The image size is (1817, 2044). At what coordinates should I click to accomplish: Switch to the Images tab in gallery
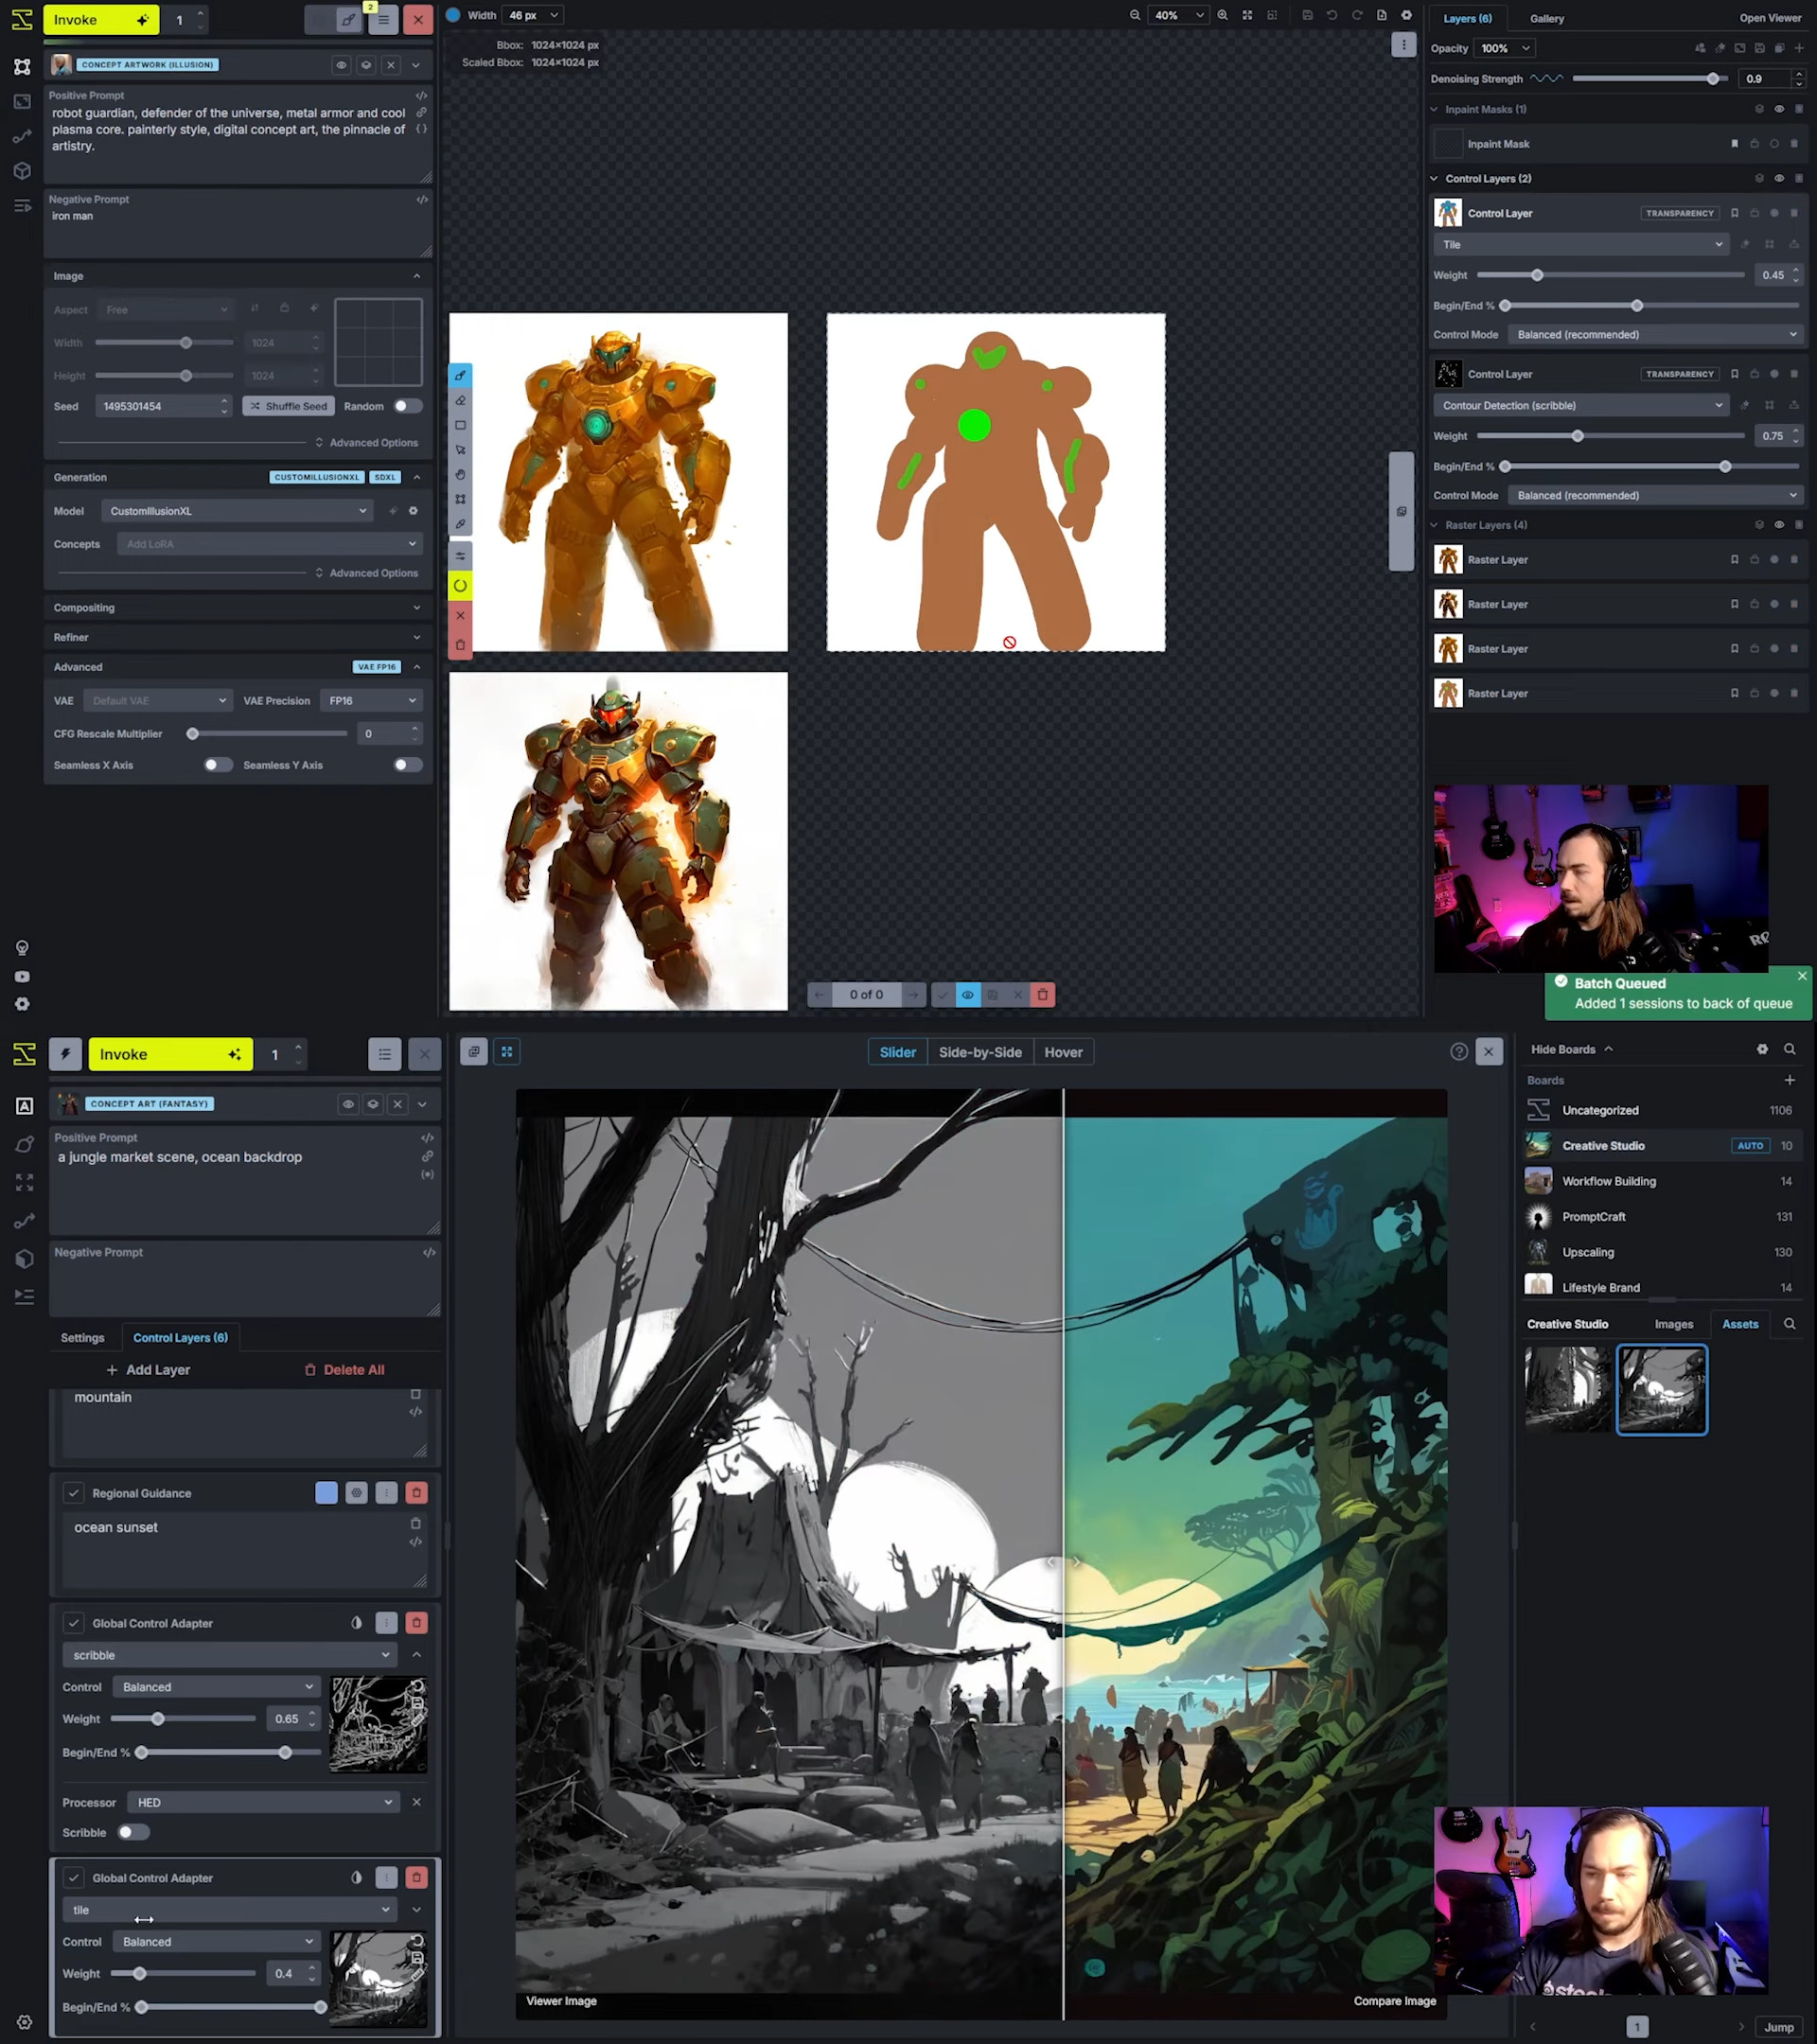tap(1674, 1324)
